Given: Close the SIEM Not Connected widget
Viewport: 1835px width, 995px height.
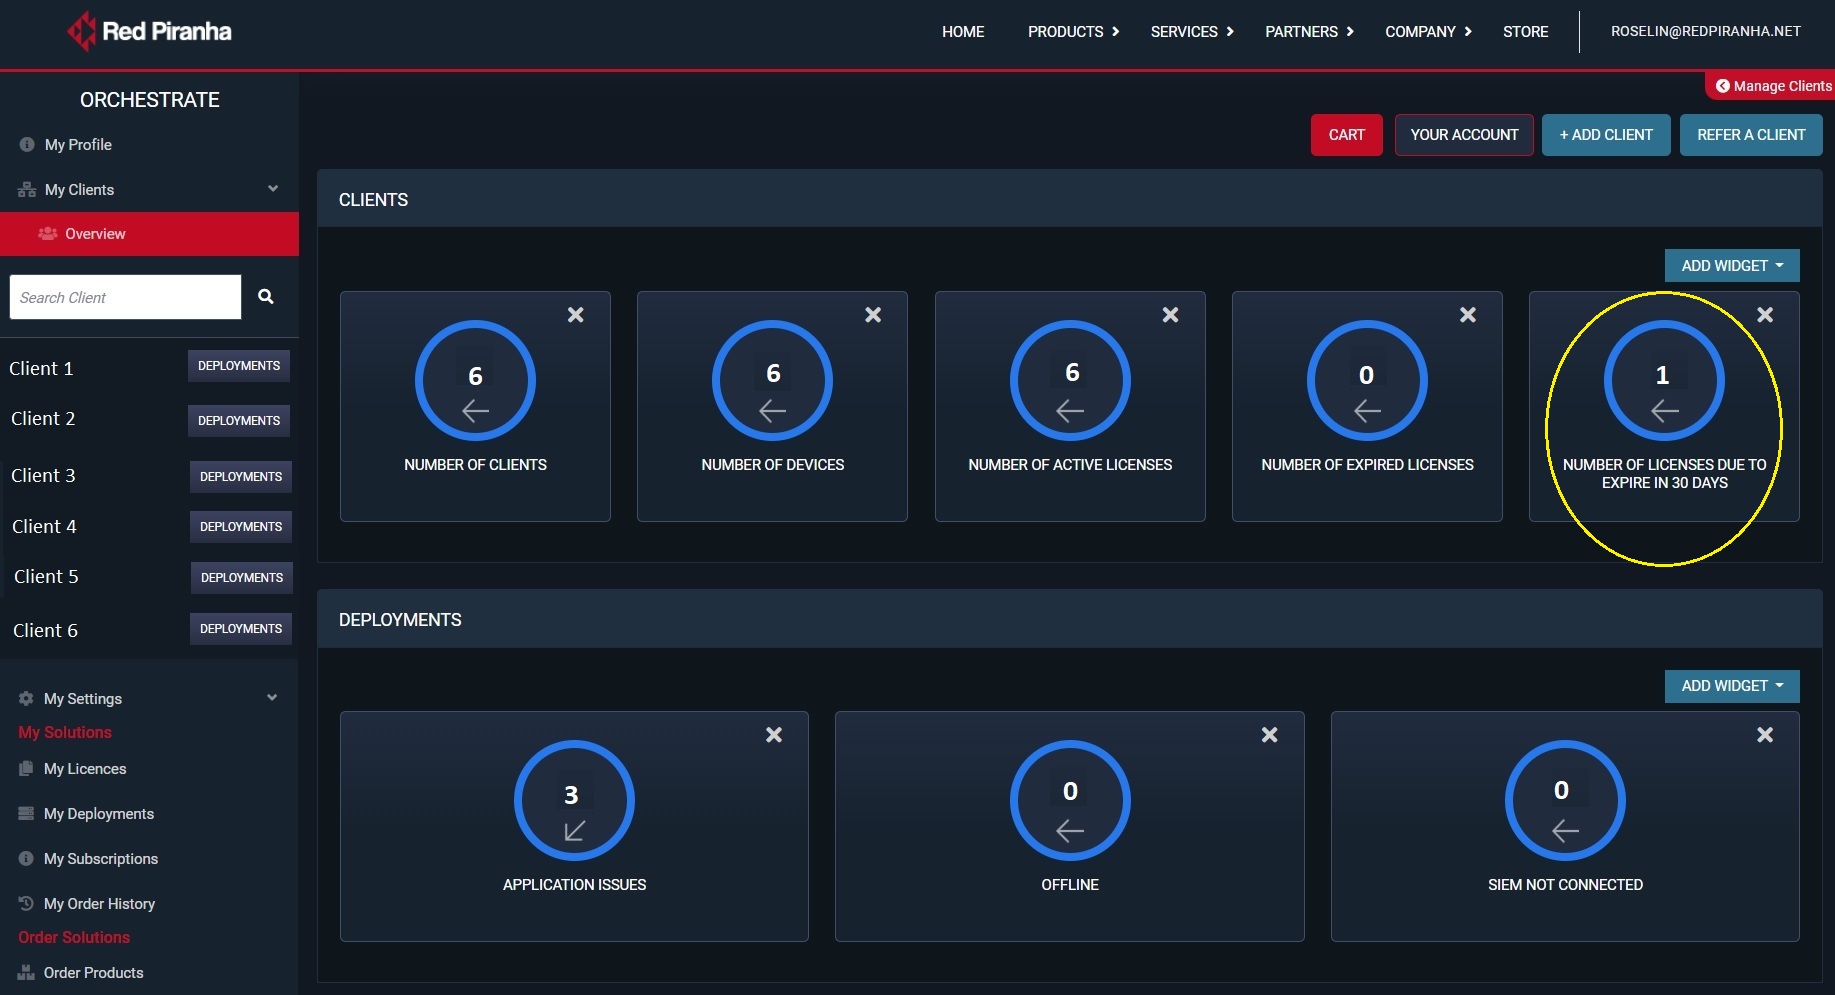Looking at the screenshot, I should click(x=1765, y=735).
